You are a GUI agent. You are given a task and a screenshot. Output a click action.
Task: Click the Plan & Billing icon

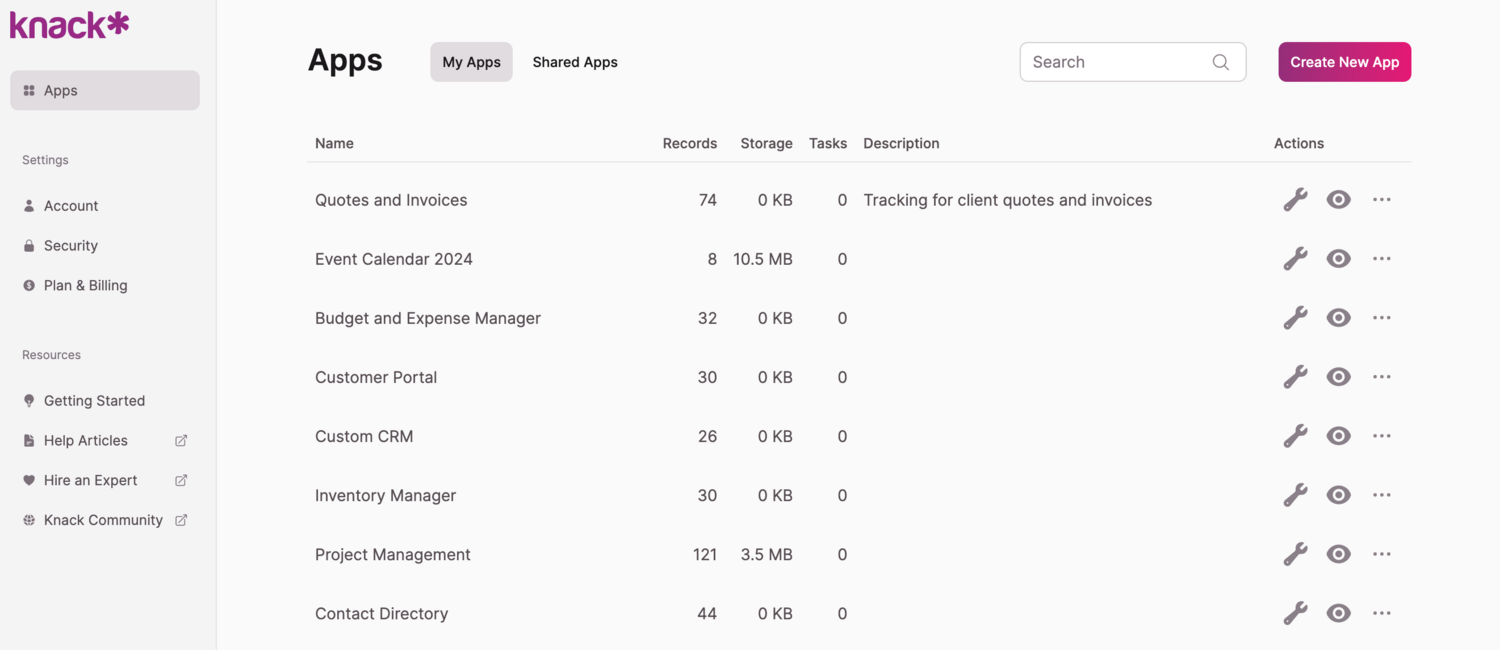tap(29, 285)
